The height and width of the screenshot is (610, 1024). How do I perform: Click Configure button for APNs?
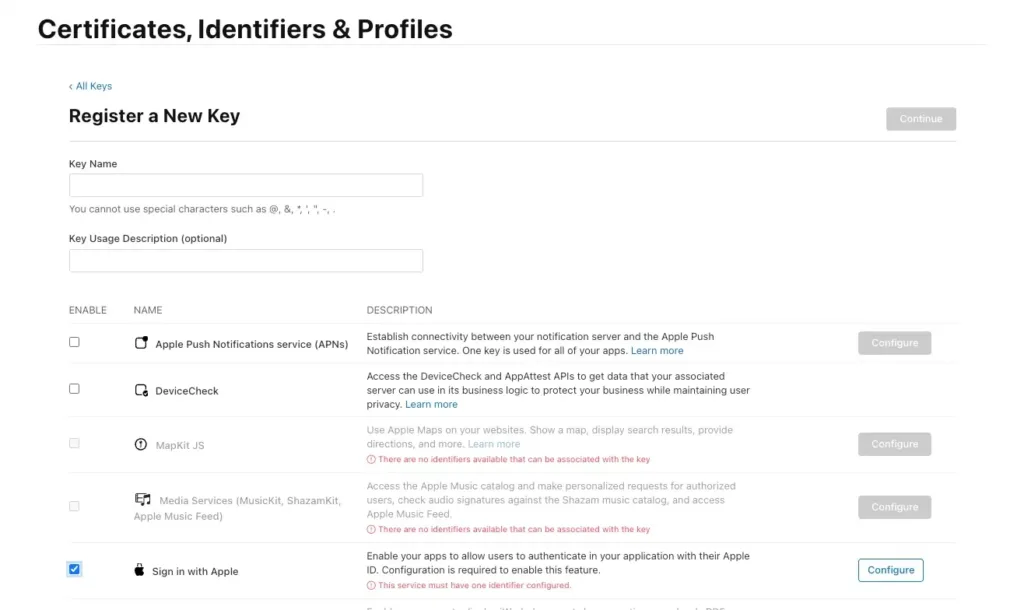(894, 343)
